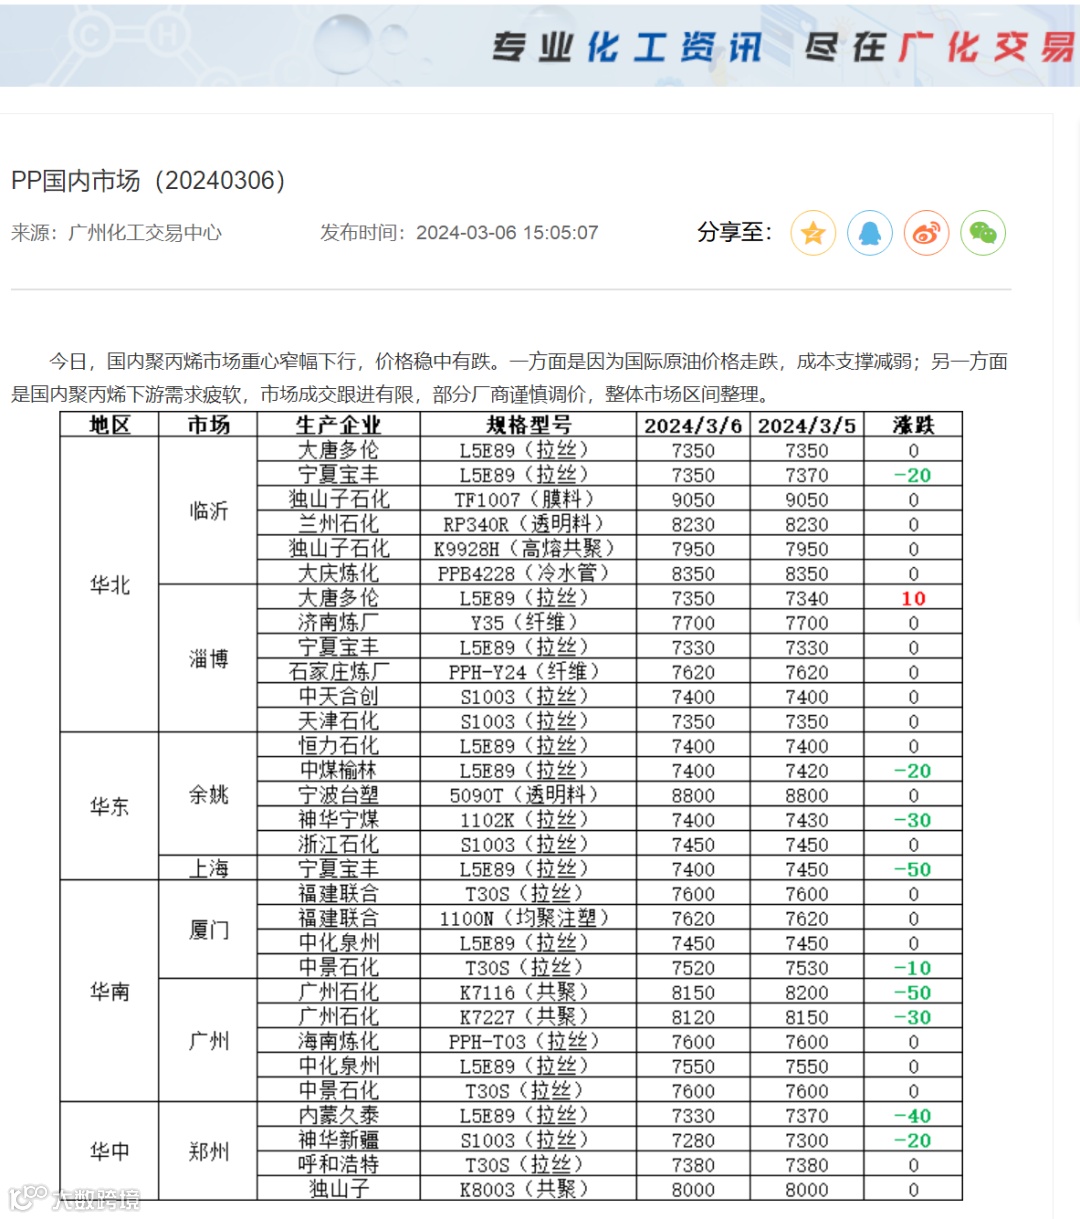Select the 石家庄炼厂 producer cell
1080x1219 pixels.
click(x=339, y=672)
